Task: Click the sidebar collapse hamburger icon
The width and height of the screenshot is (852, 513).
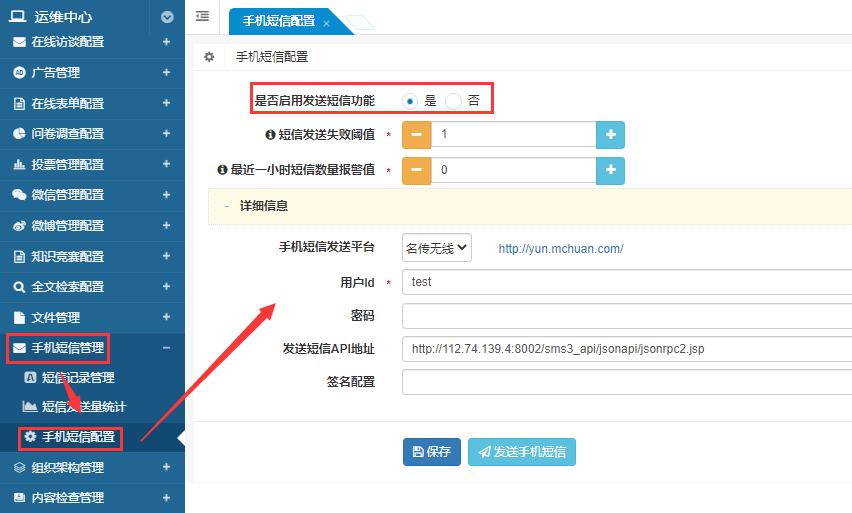Action: click(202, 16)
